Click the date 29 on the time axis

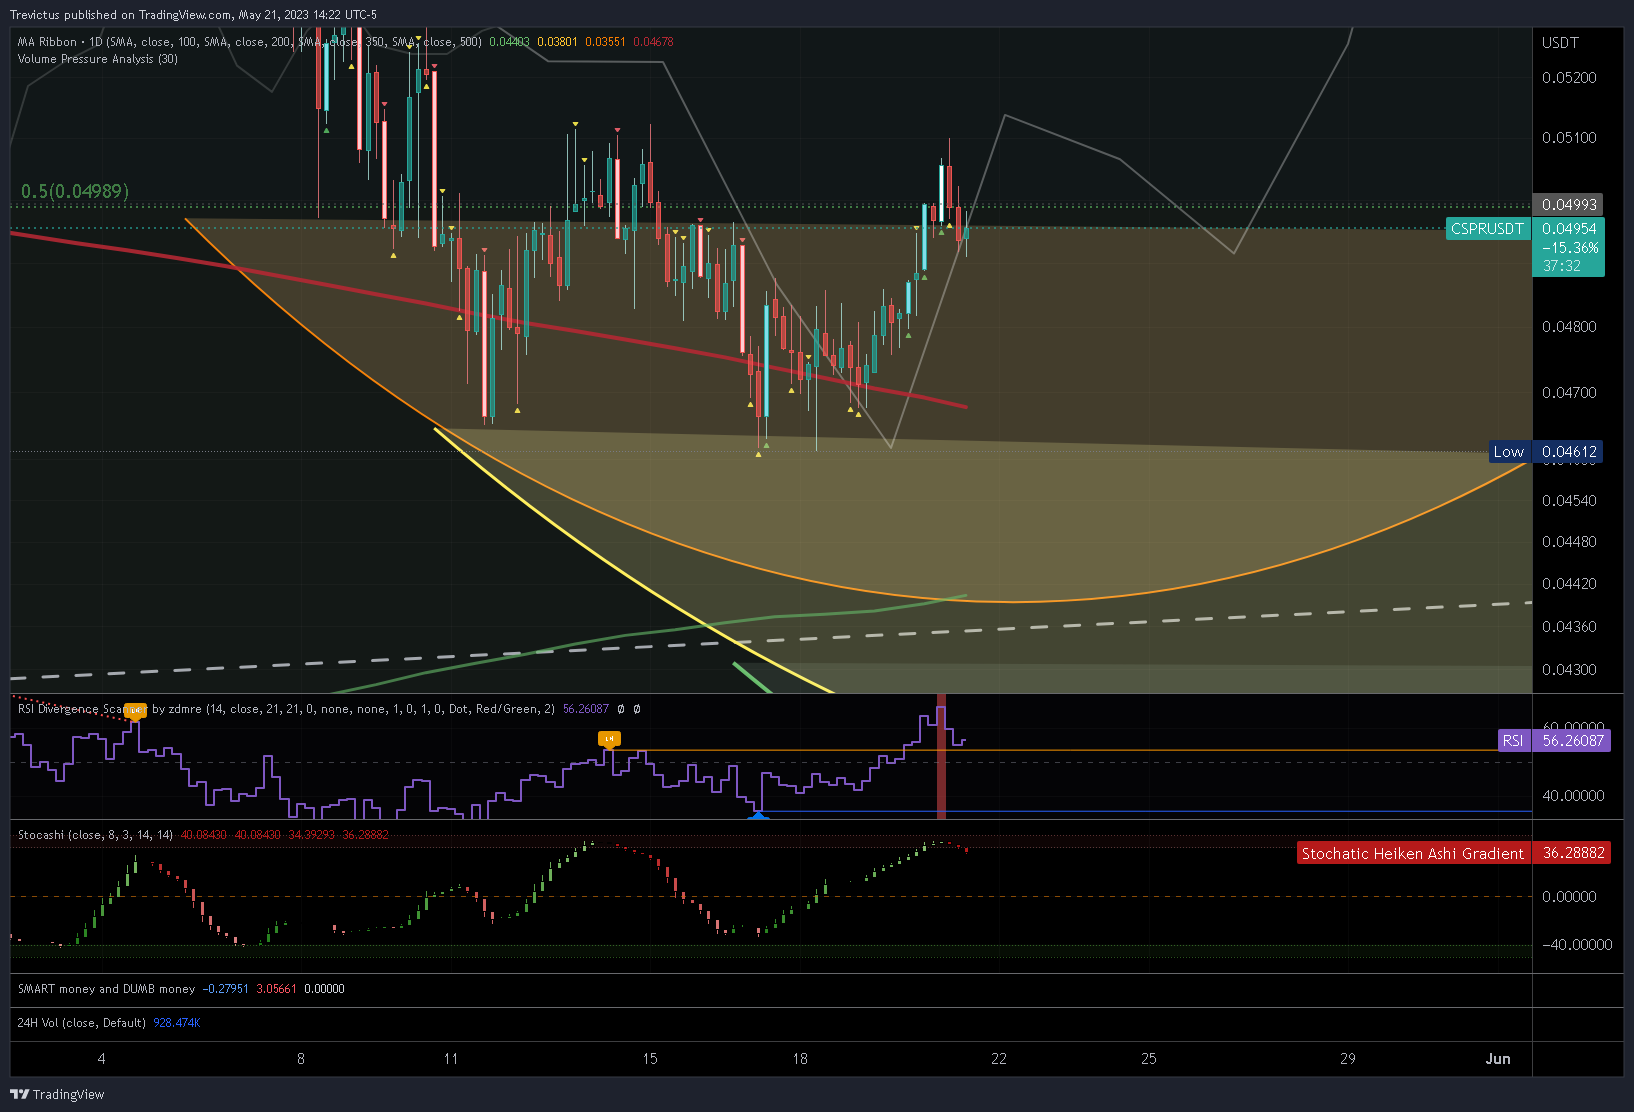1348,1059
